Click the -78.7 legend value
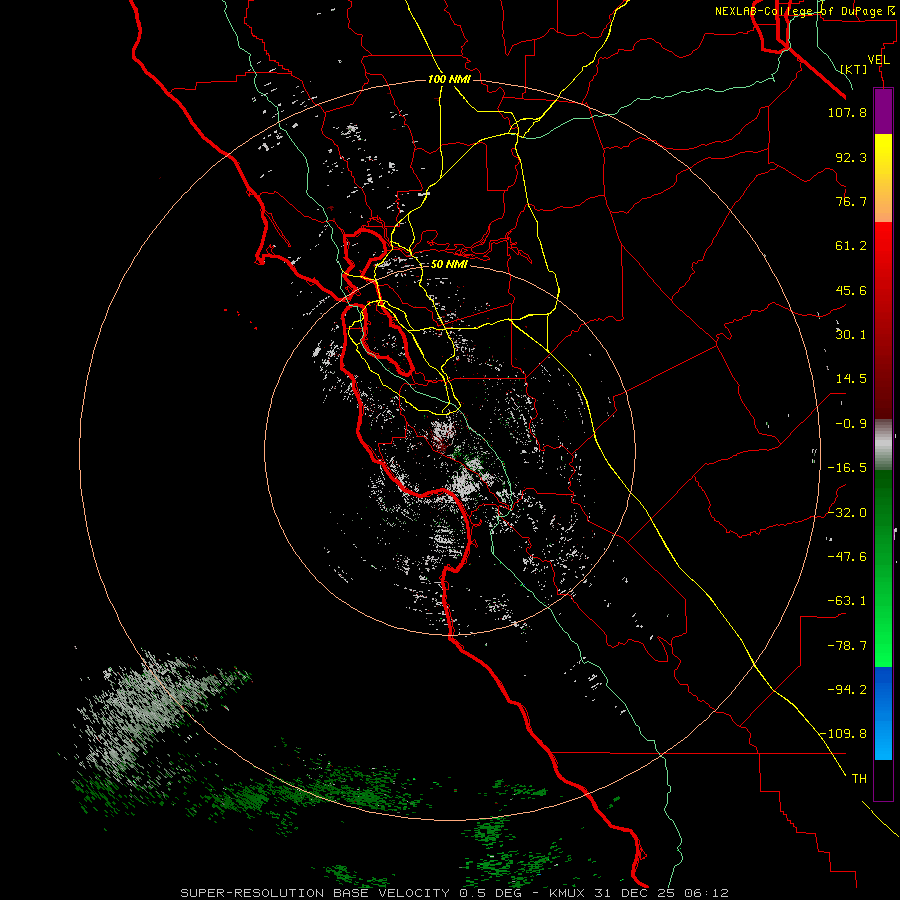900x900 pixels. (x=847, y=646)
